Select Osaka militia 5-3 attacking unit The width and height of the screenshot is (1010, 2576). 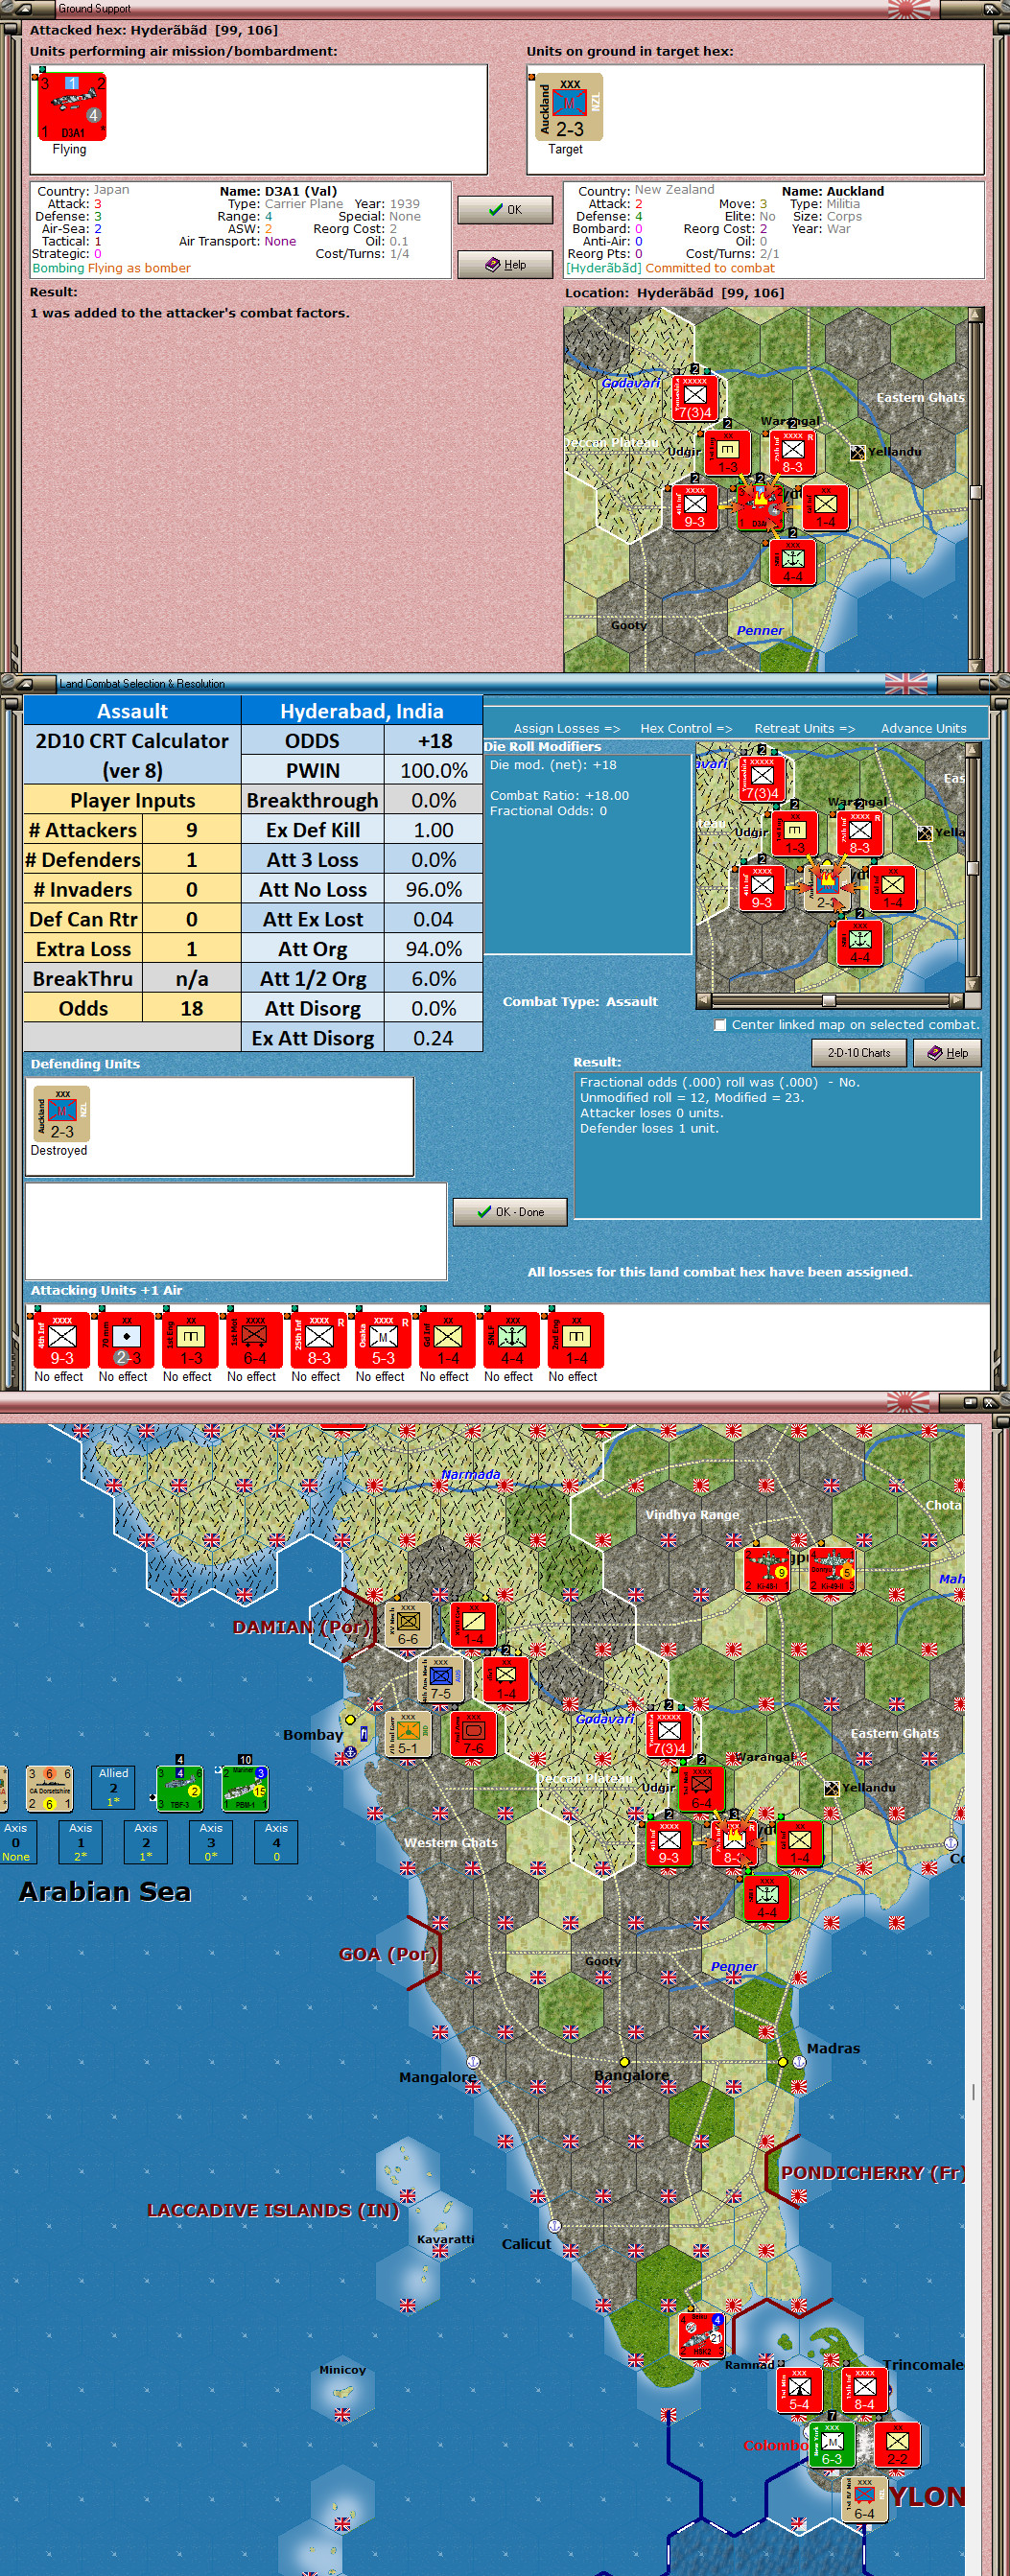click(x=382, y=1340)
